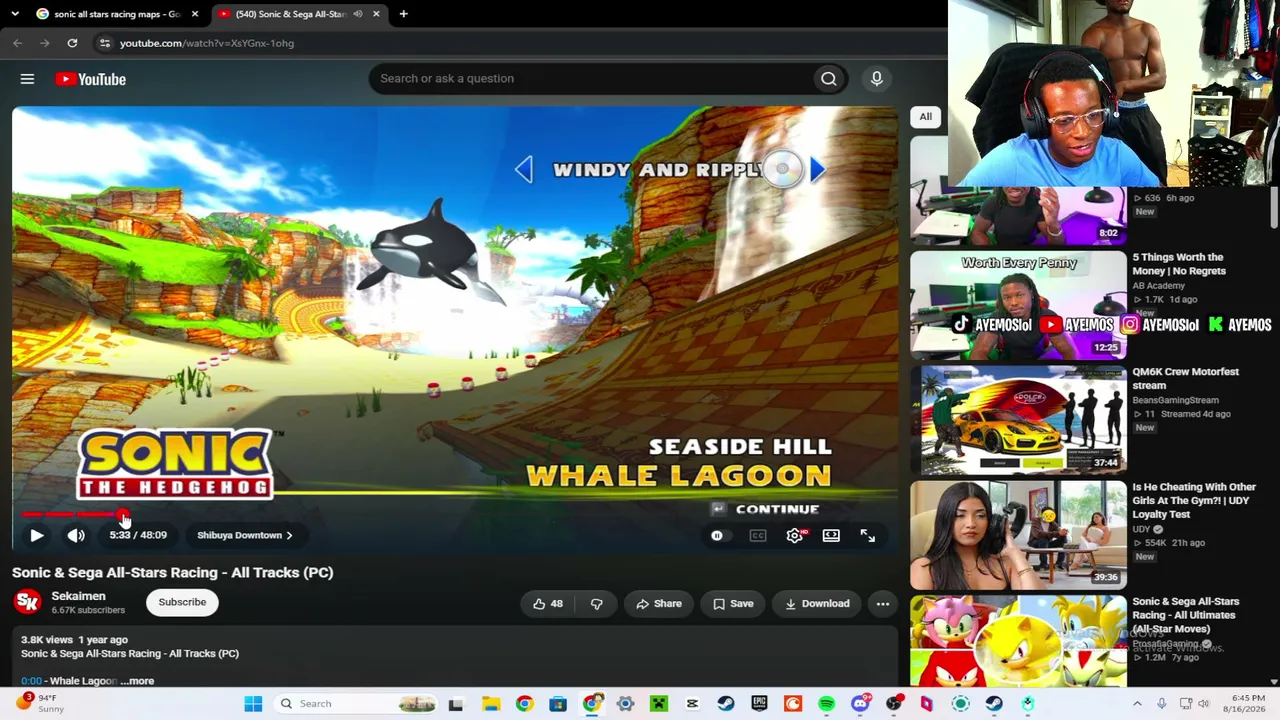This screenshot has height=720, width=1280.
Task: Enter full screen mode
Action: (868, 535)
